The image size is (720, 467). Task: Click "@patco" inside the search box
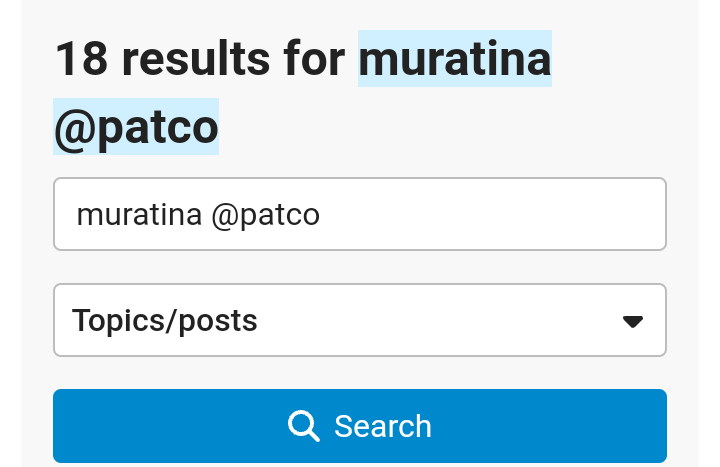[x=265, y=215]
